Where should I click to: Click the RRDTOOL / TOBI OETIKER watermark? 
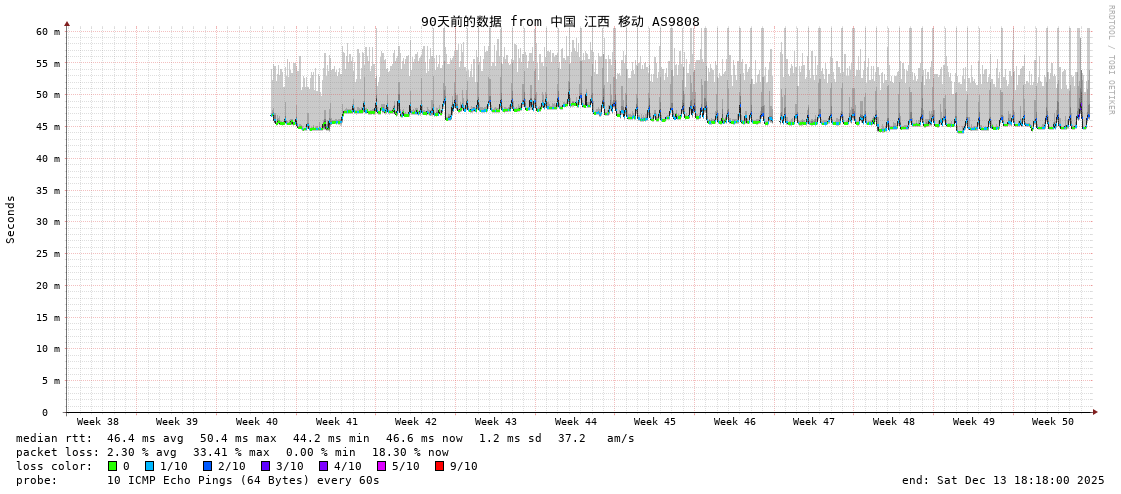click(x=1111, y=60)
